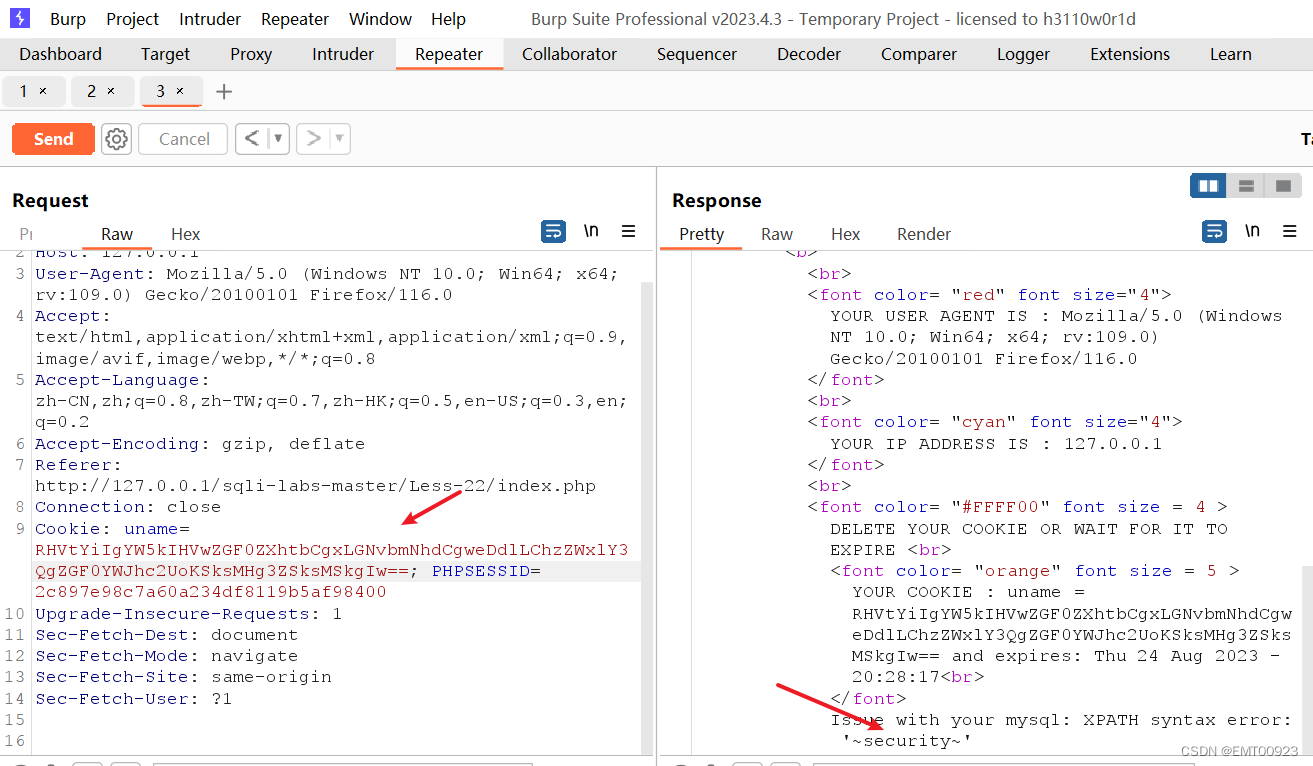
Task: Select top-bottom layout view
Action: pos(1246,186)
